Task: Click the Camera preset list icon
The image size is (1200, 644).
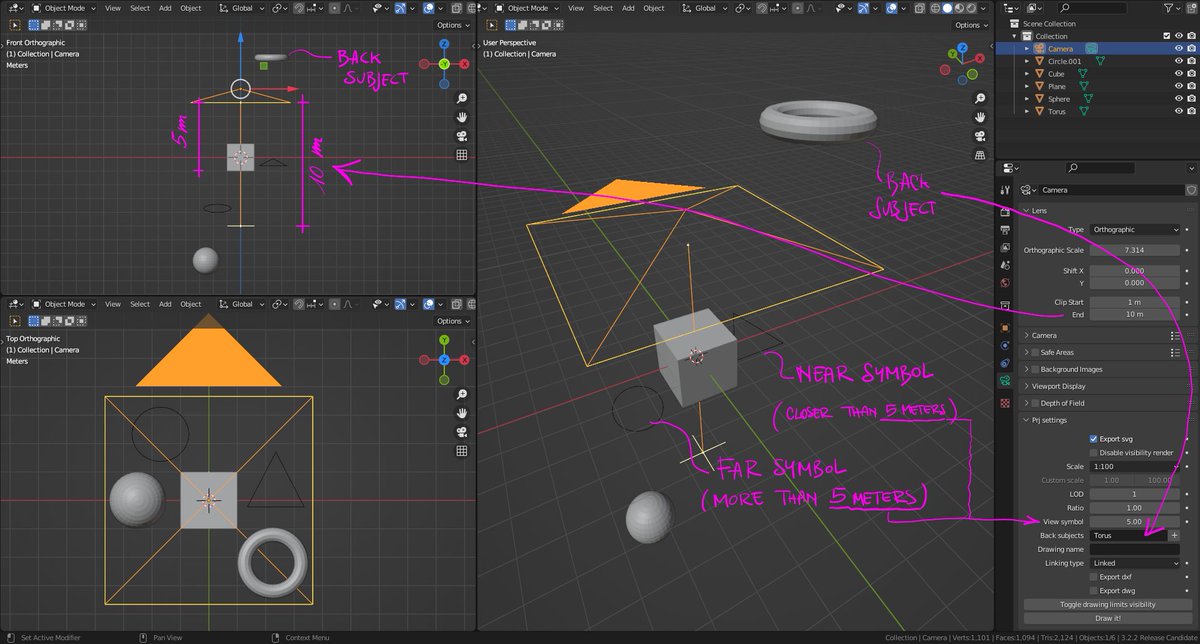Action: pyautogui.click(x=1175, y=336)
